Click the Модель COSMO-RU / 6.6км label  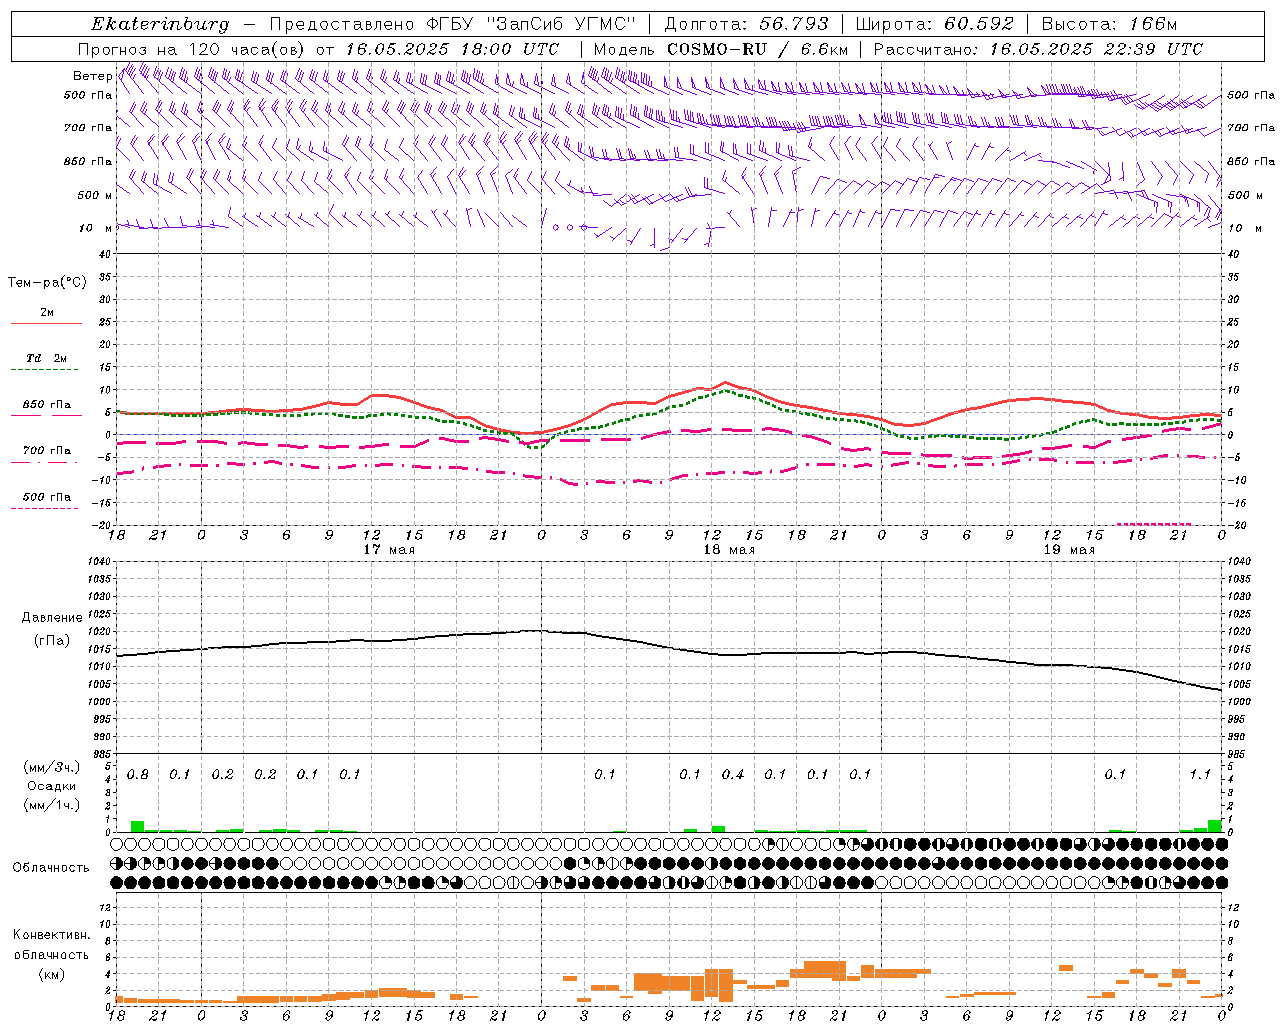720,49
